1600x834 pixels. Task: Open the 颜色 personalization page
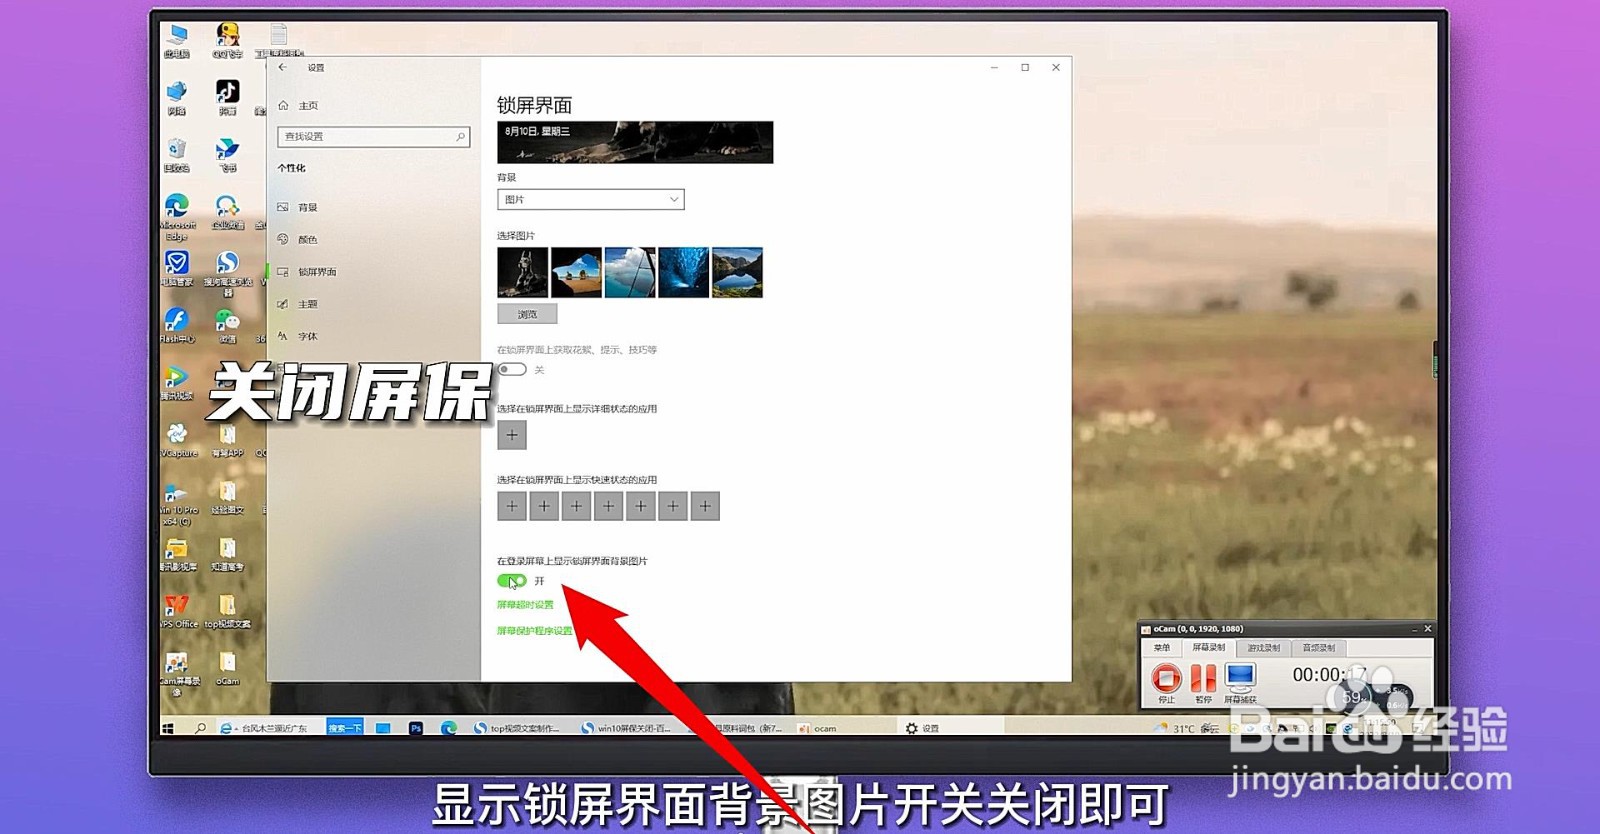click(298, 239)
